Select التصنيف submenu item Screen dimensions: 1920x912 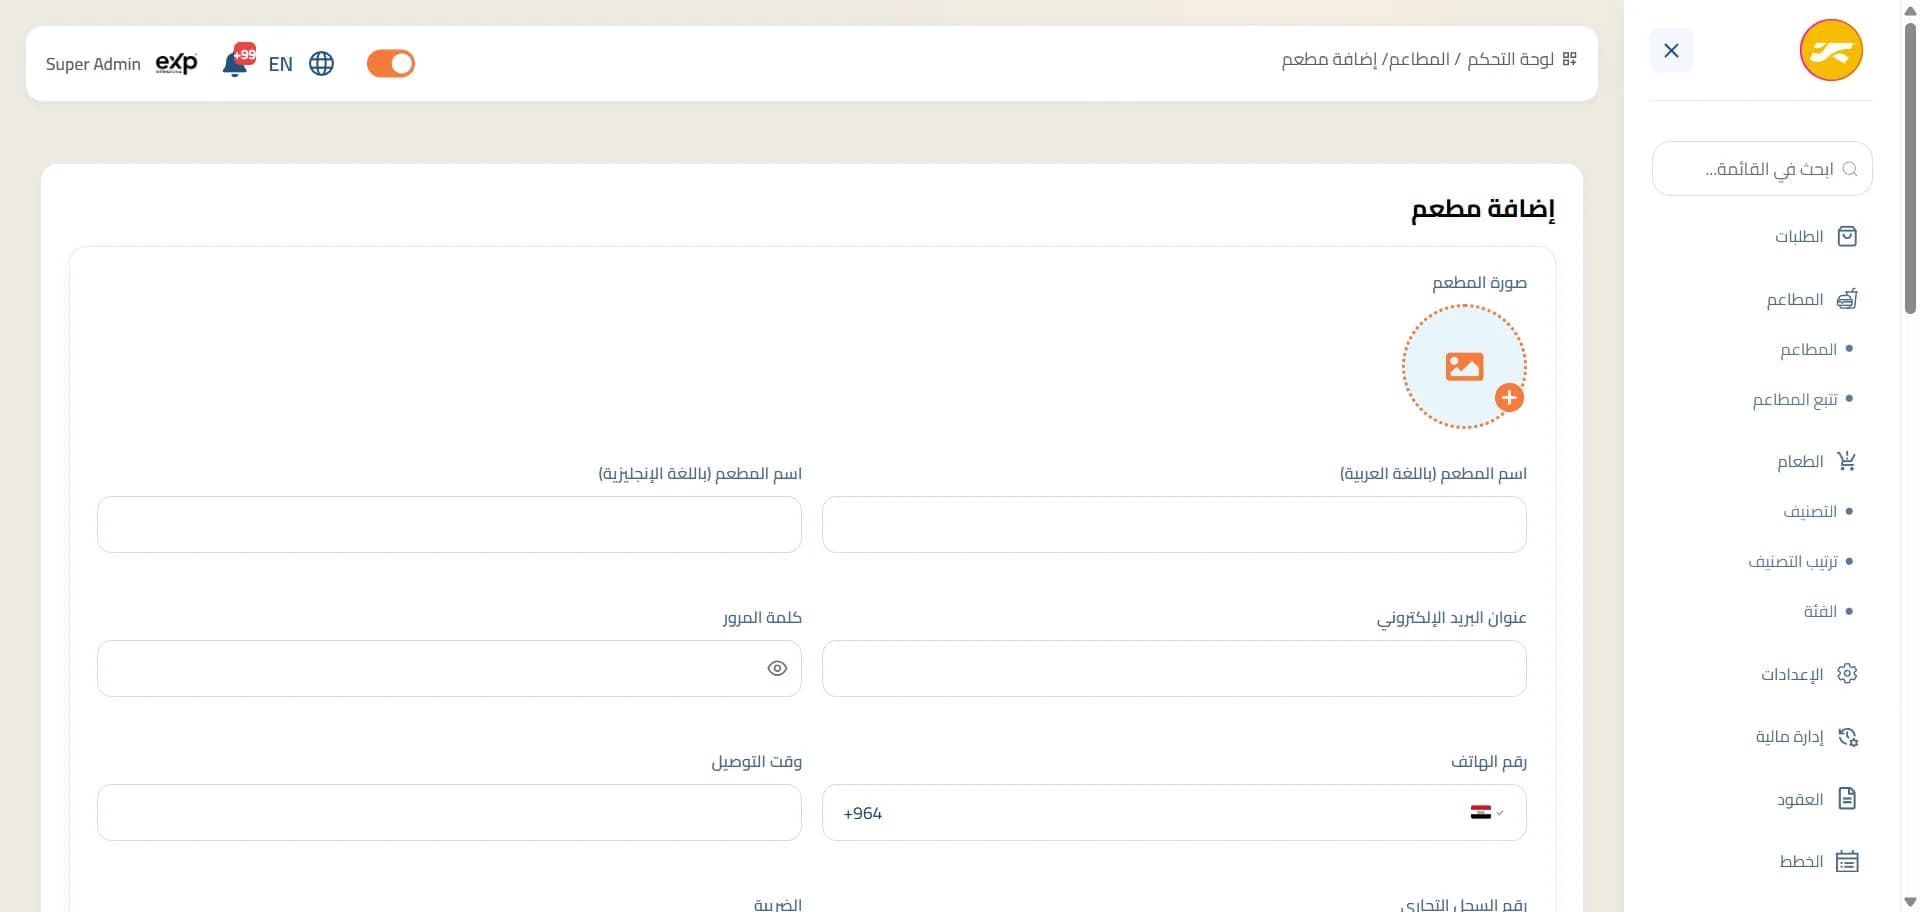tap(1810, 511)
